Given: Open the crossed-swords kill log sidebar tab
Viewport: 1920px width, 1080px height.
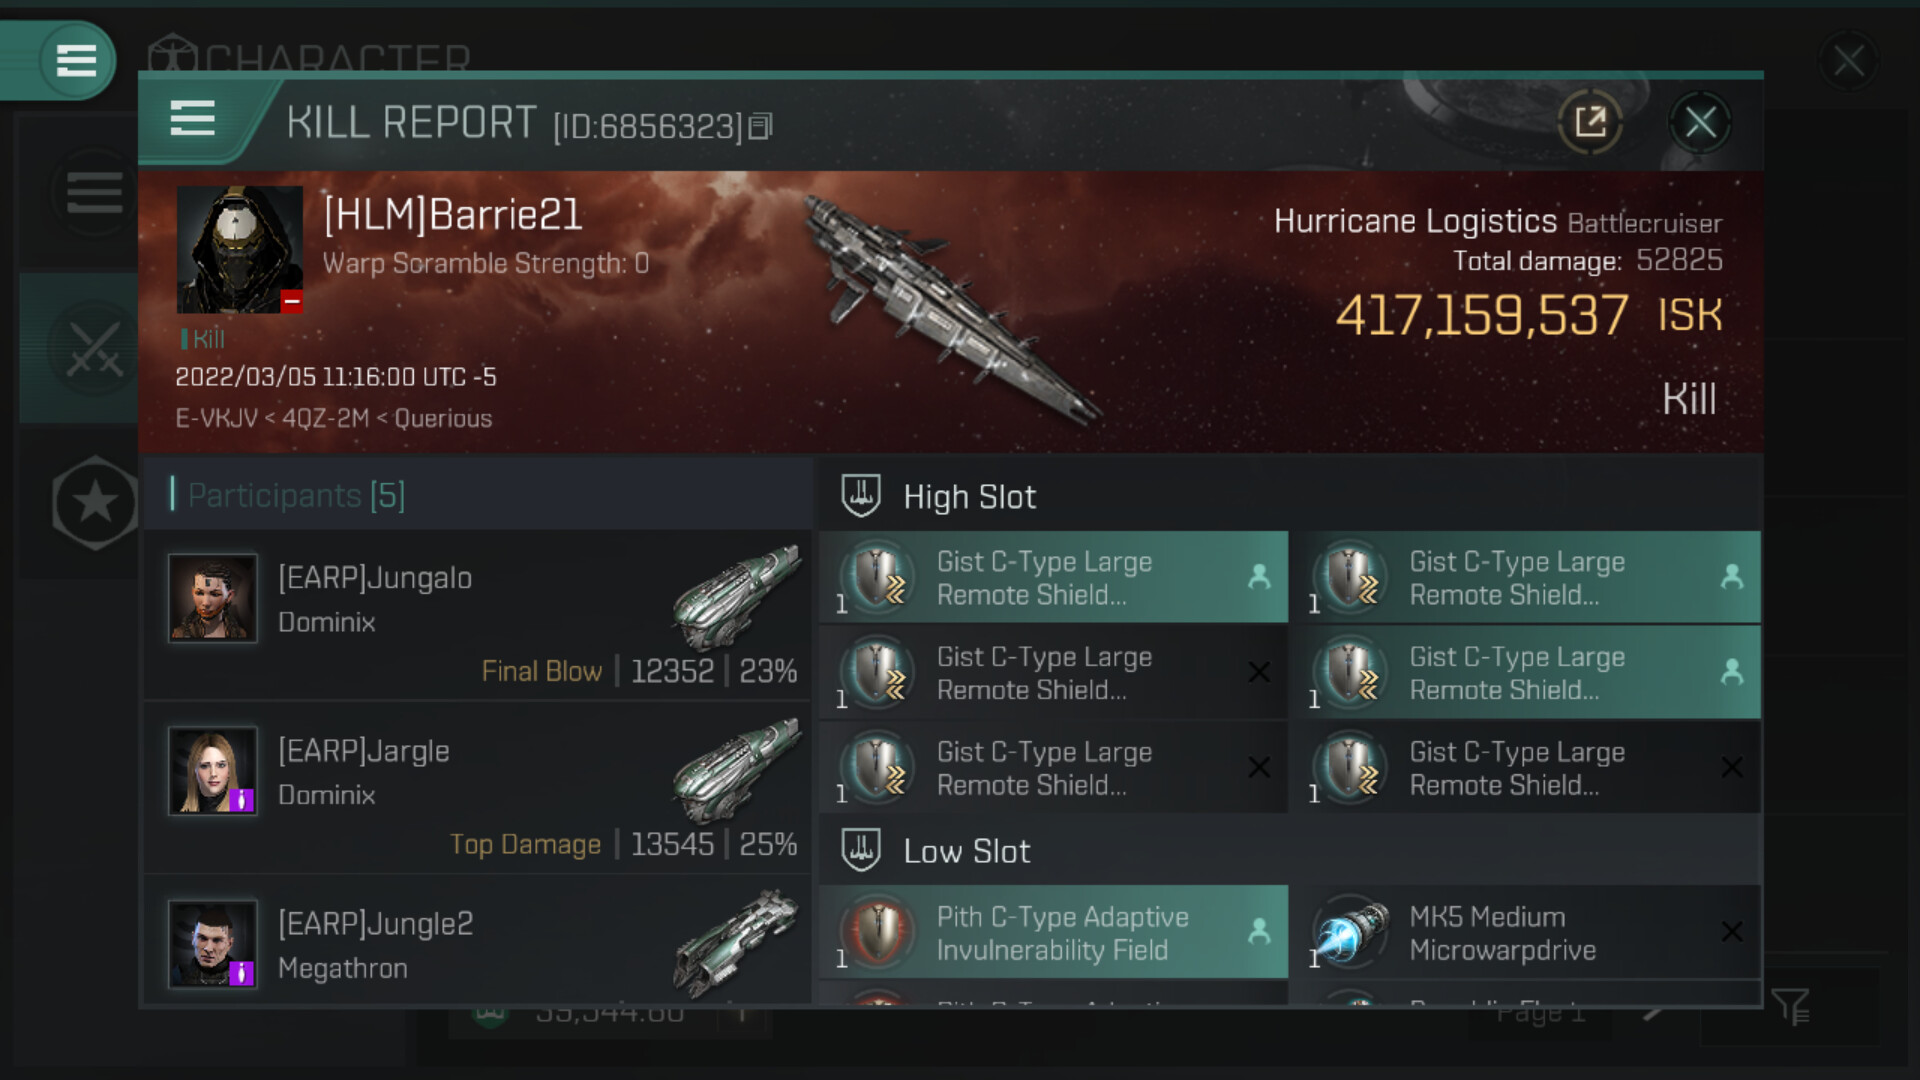Looking at the screenshot, I should pos(94,348).
